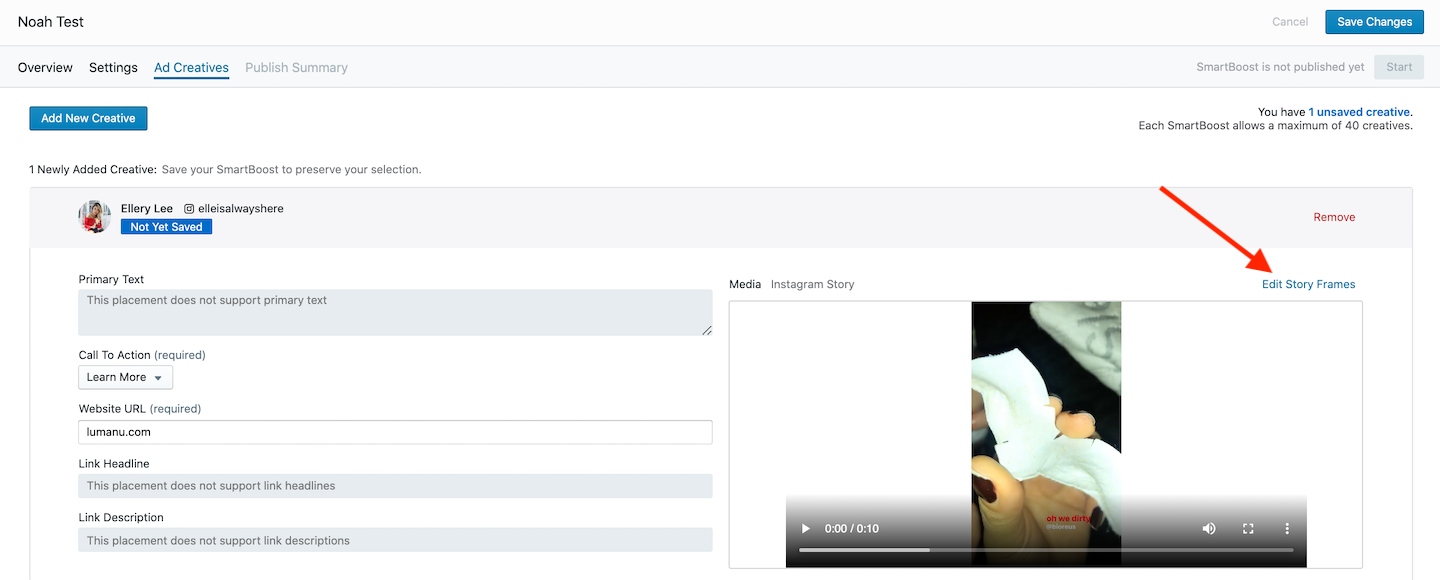Click the story video preview
The image size is (1440, 580).
[1046, 434]
